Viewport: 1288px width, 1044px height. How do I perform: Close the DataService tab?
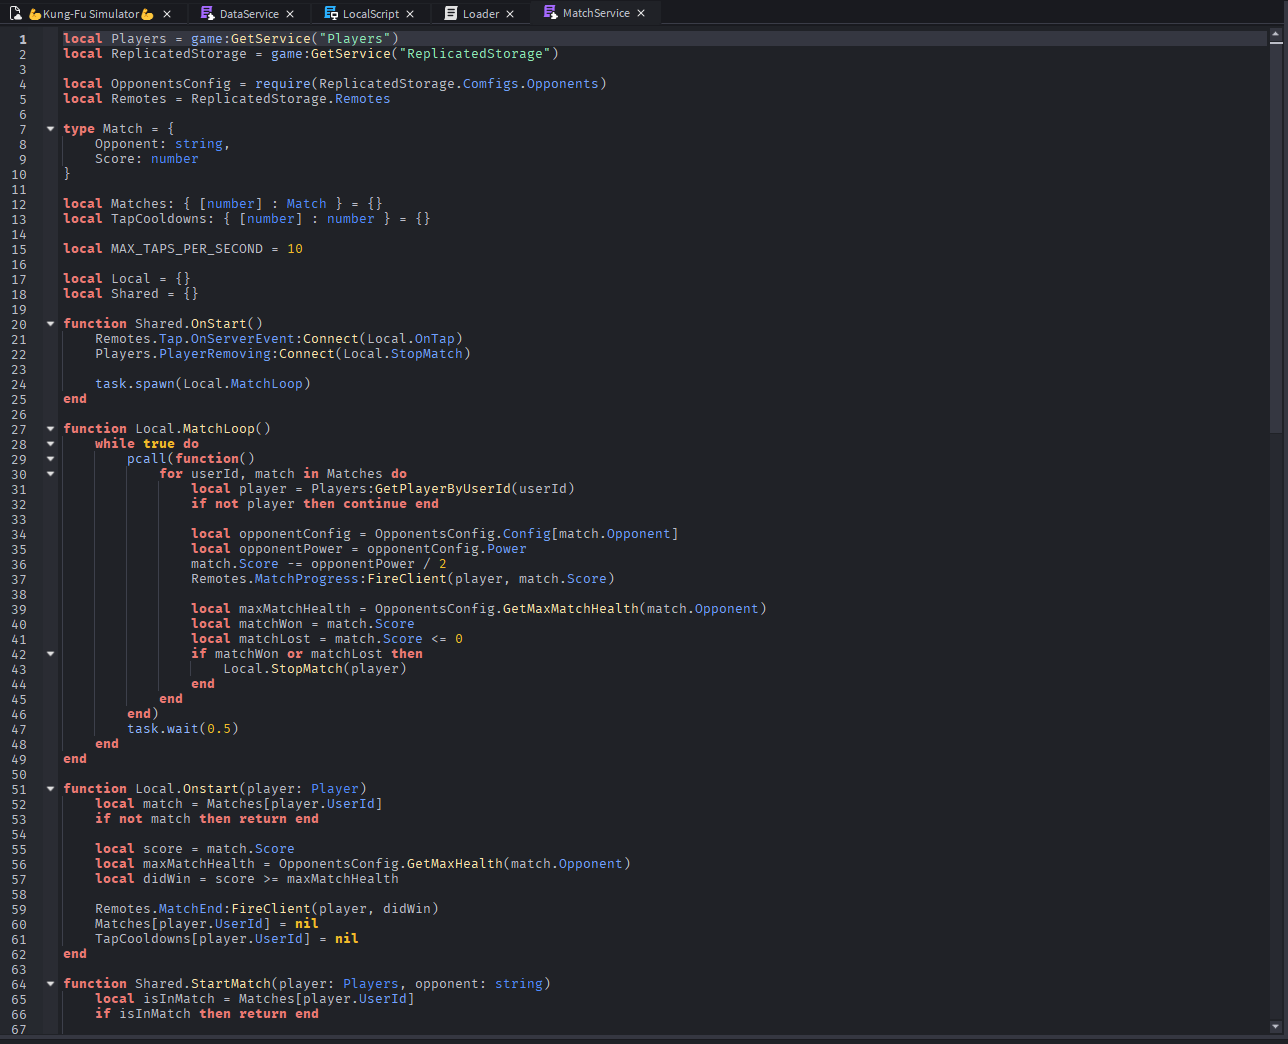[x=290, y=14]
